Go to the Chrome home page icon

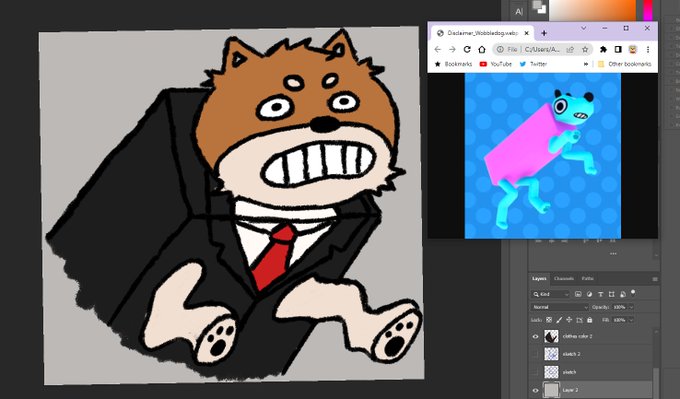point(481,49)
